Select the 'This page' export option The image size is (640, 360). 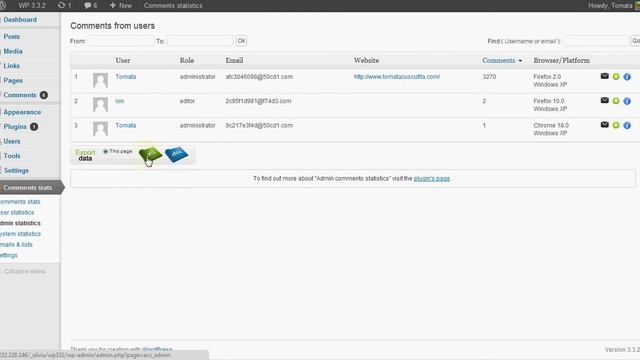click(105, 151)
